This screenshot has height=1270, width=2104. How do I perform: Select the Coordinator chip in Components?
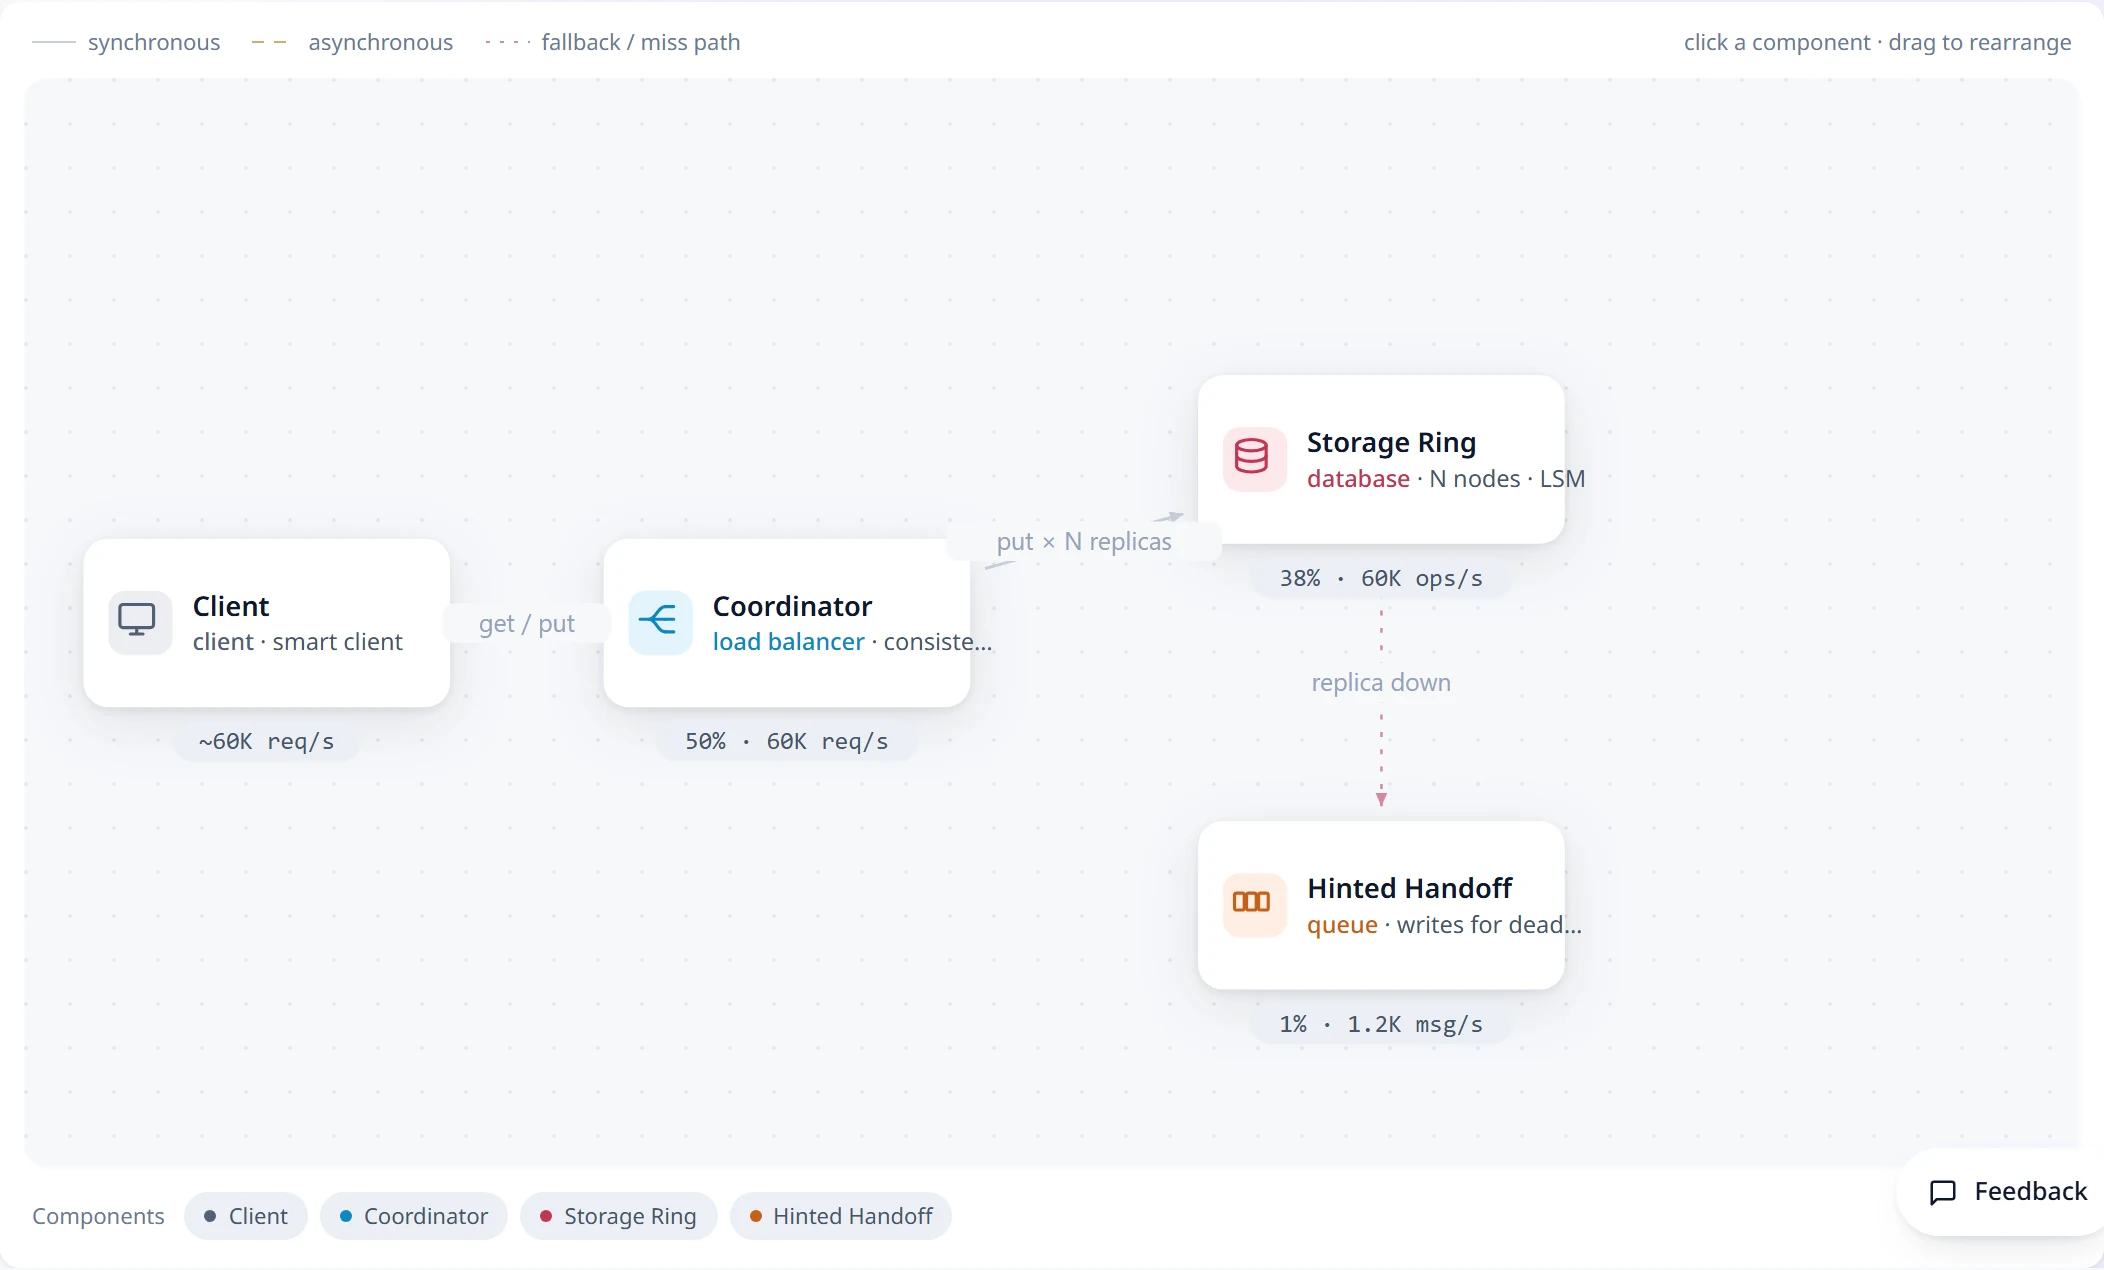point(414,1216)
